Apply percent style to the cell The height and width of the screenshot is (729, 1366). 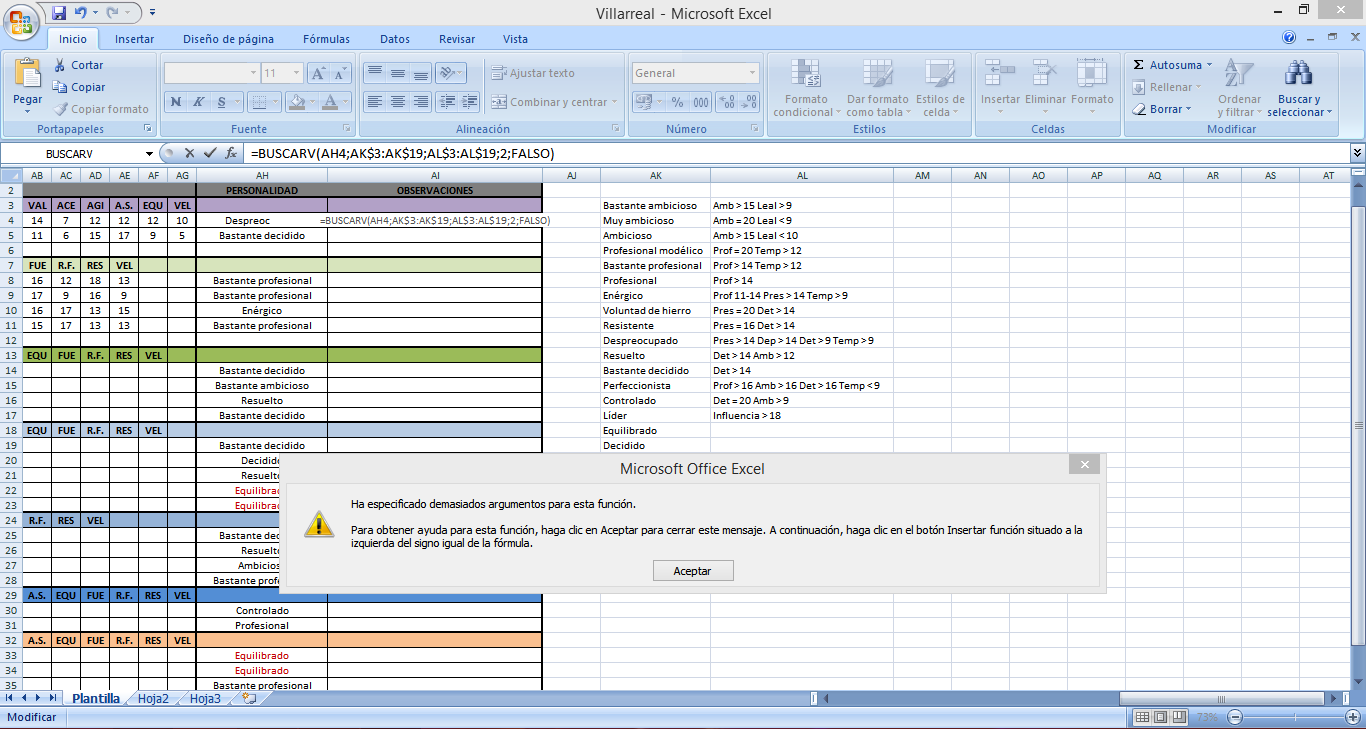click(677, 101)
